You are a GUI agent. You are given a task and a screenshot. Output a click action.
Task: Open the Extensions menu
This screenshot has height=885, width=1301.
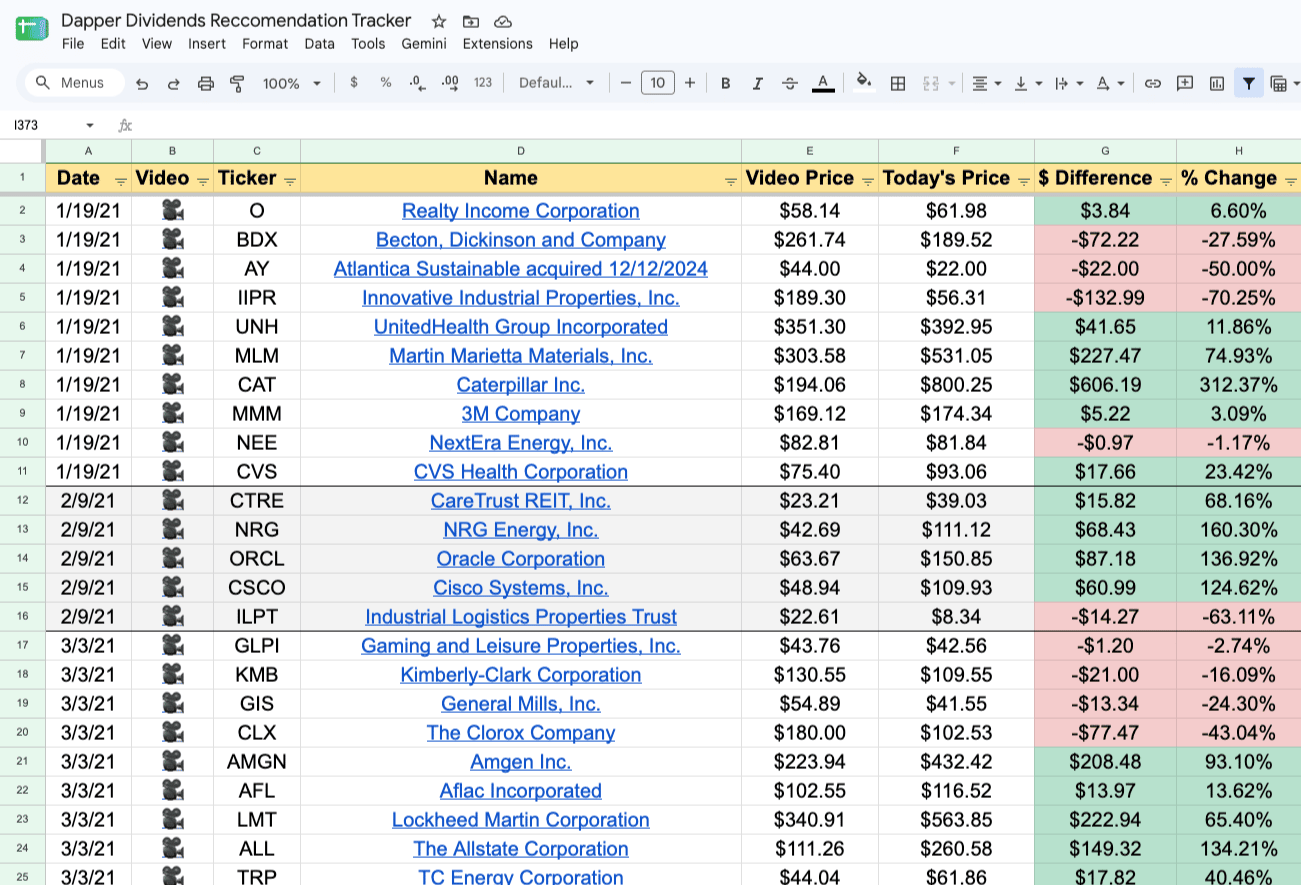[497, 44]
